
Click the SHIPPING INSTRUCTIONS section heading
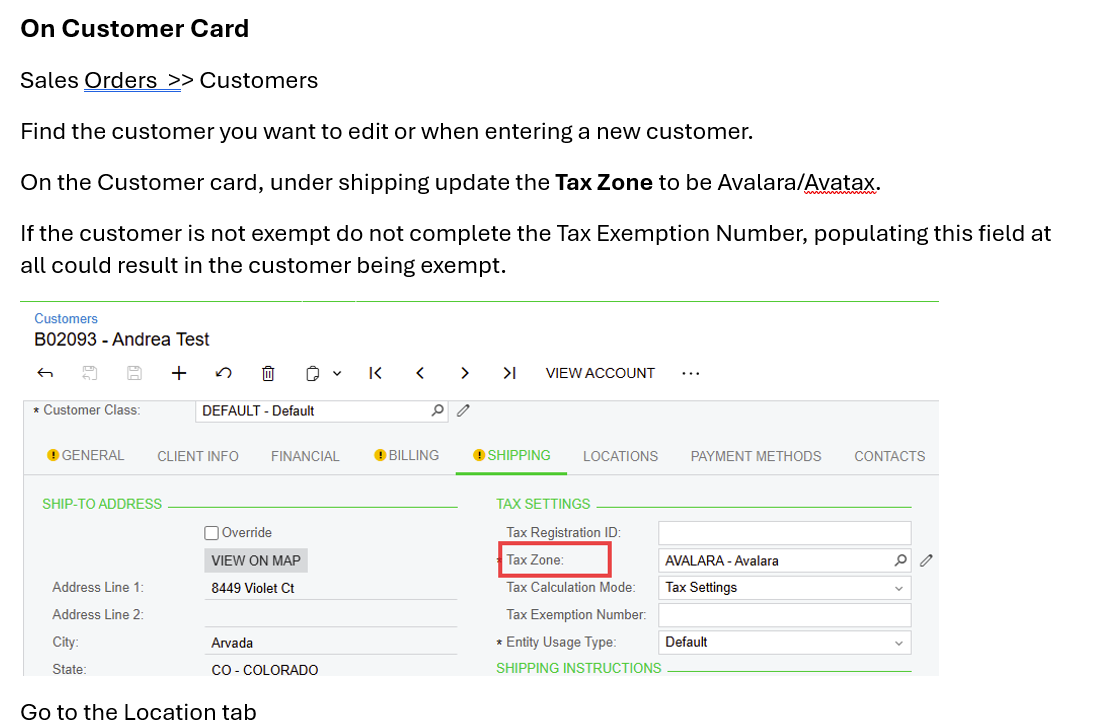pos(579,668)
